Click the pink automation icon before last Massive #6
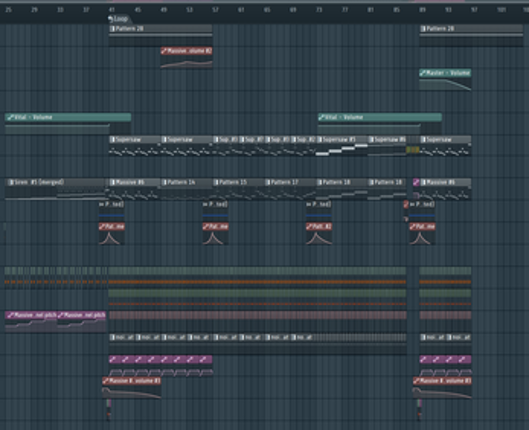The image size is (529, 430). 416,182
